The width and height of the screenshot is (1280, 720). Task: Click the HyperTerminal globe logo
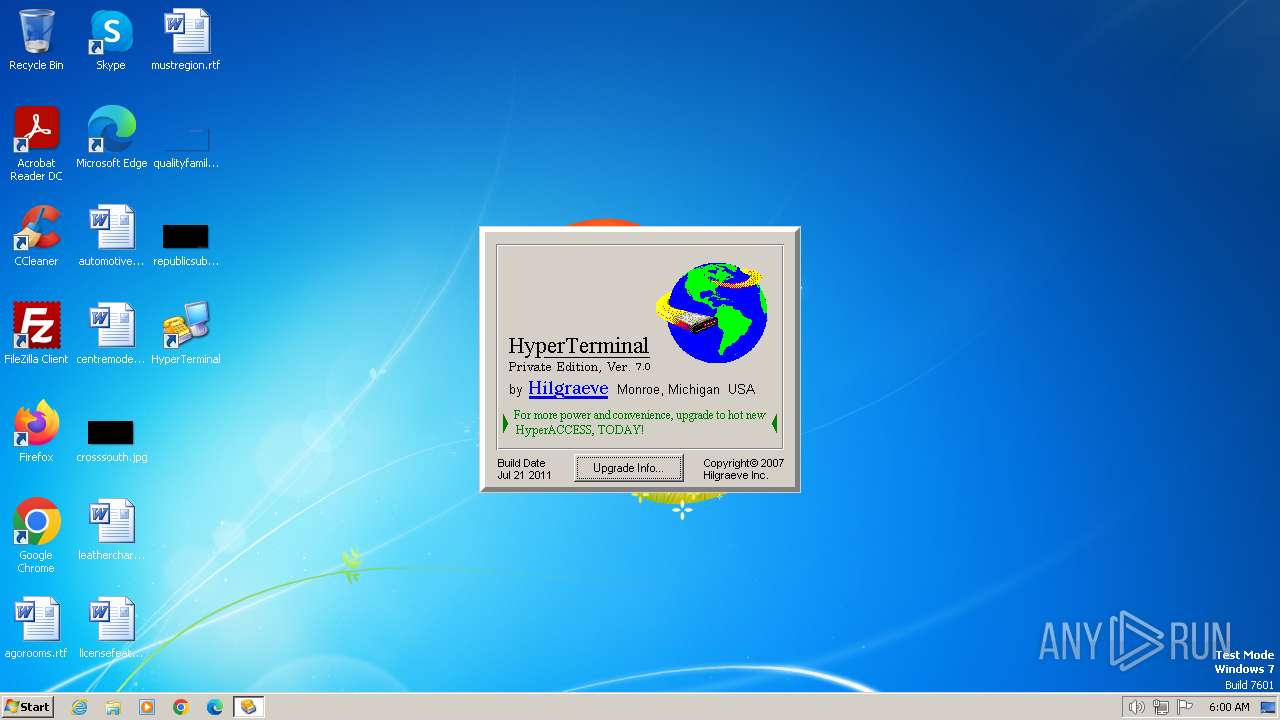point(713,312)
